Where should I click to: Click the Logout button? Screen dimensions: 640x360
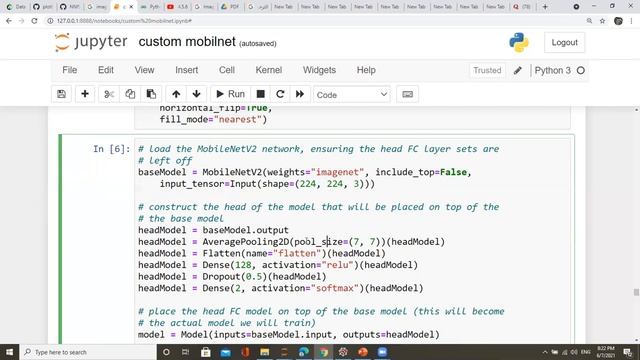coord(564,42)
